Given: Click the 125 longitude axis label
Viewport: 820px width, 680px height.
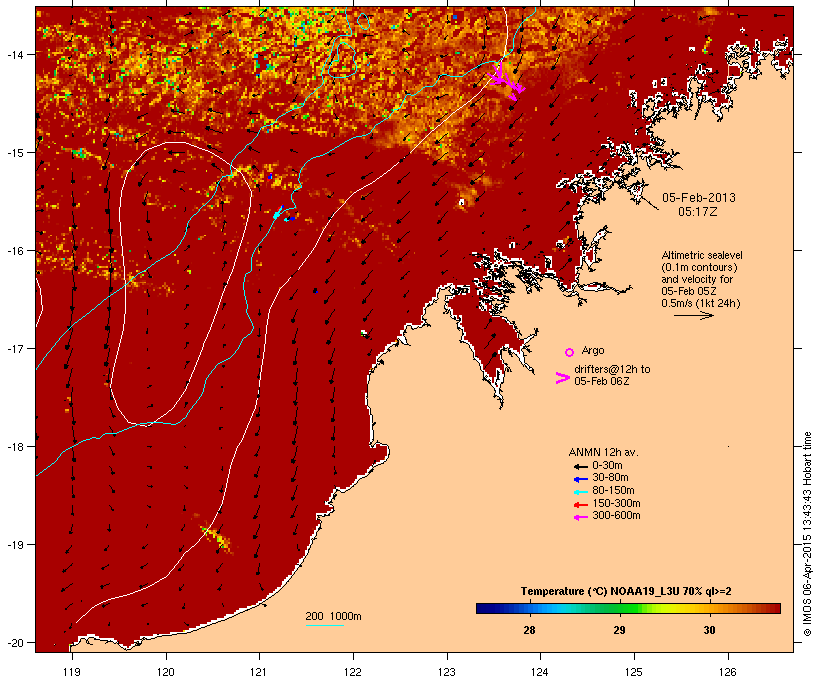Looking at the screenshot, I should tap(634, 672).
